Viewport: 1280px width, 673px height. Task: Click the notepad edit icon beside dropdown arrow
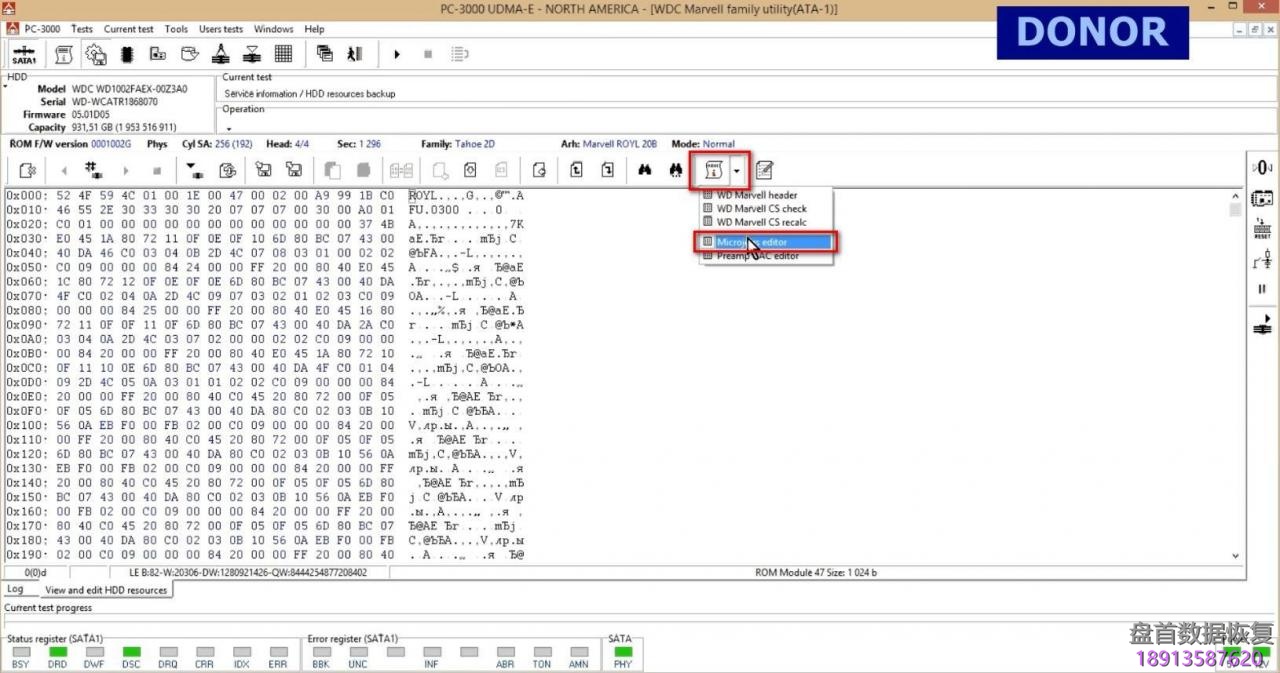pyautogui.click(x=764, y=170)
